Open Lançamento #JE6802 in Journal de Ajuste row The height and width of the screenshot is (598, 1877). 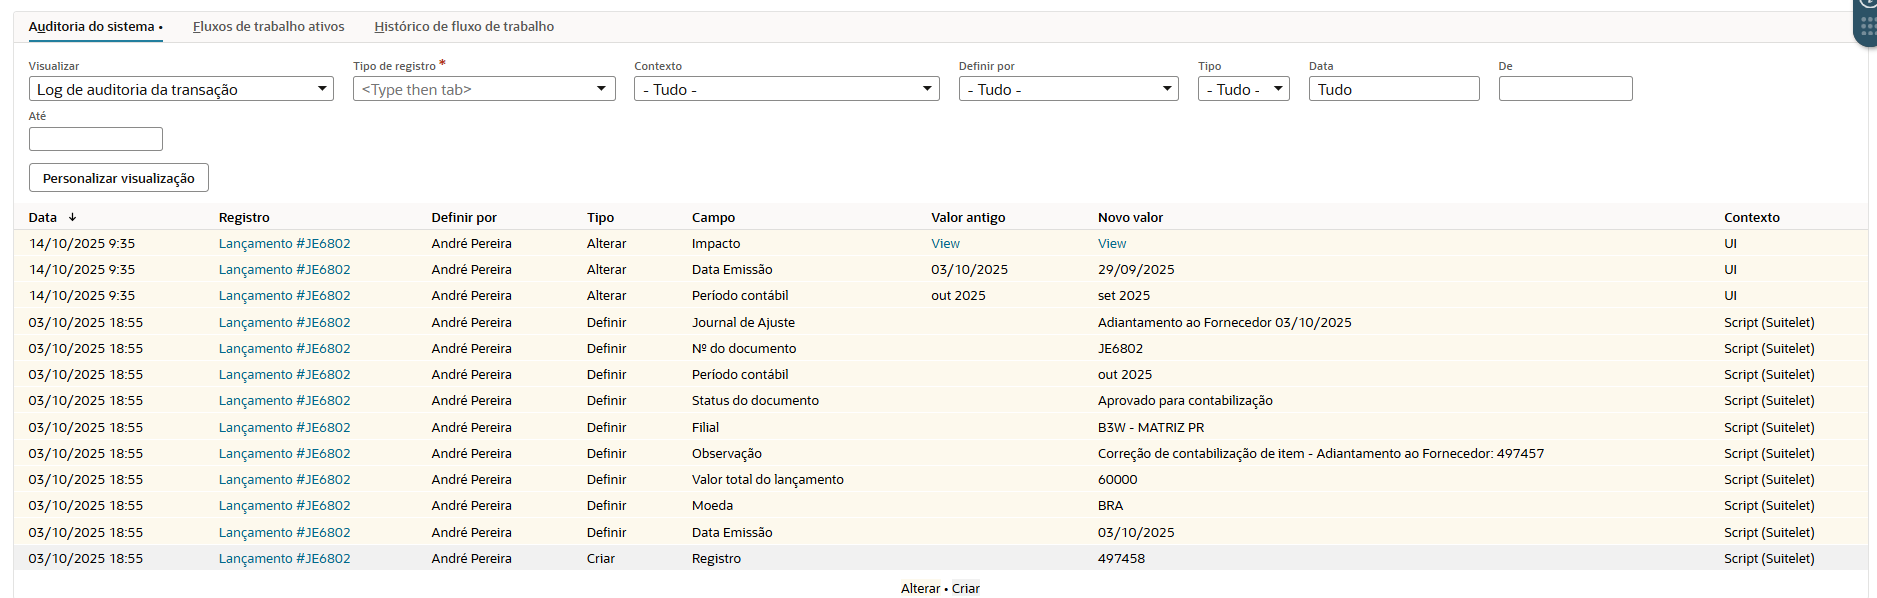tap(284, 322)
